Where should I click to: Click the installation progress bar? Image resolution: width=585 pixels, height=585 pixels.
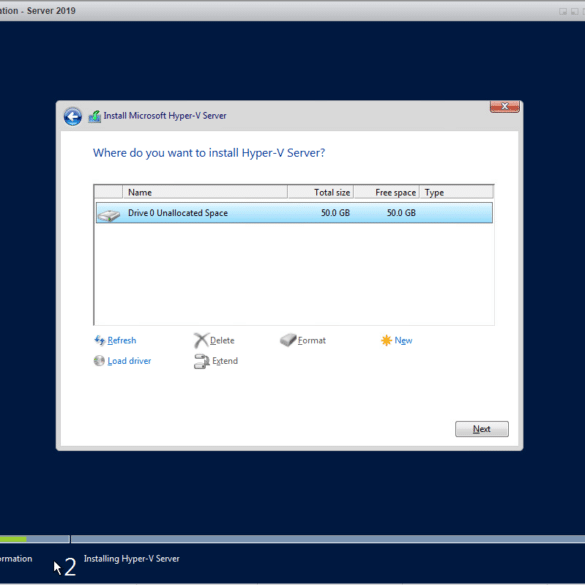pyautogui.click(x=292, y=539)
